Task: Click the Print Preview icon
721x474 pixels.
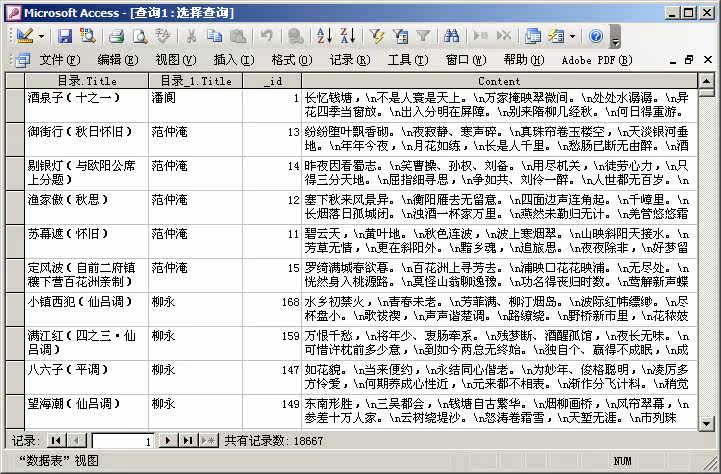Action: 140,36
